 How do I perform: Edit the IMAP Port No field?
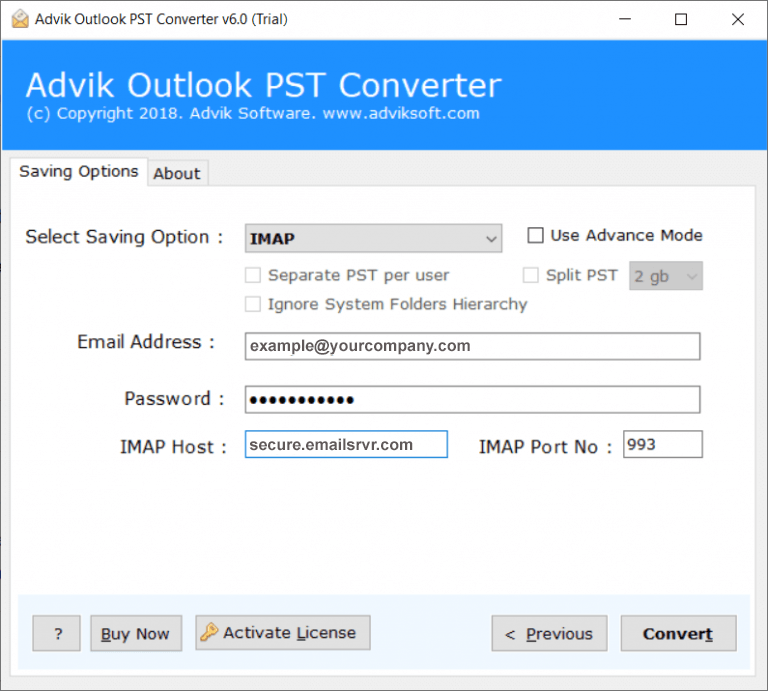pos(663,444)
